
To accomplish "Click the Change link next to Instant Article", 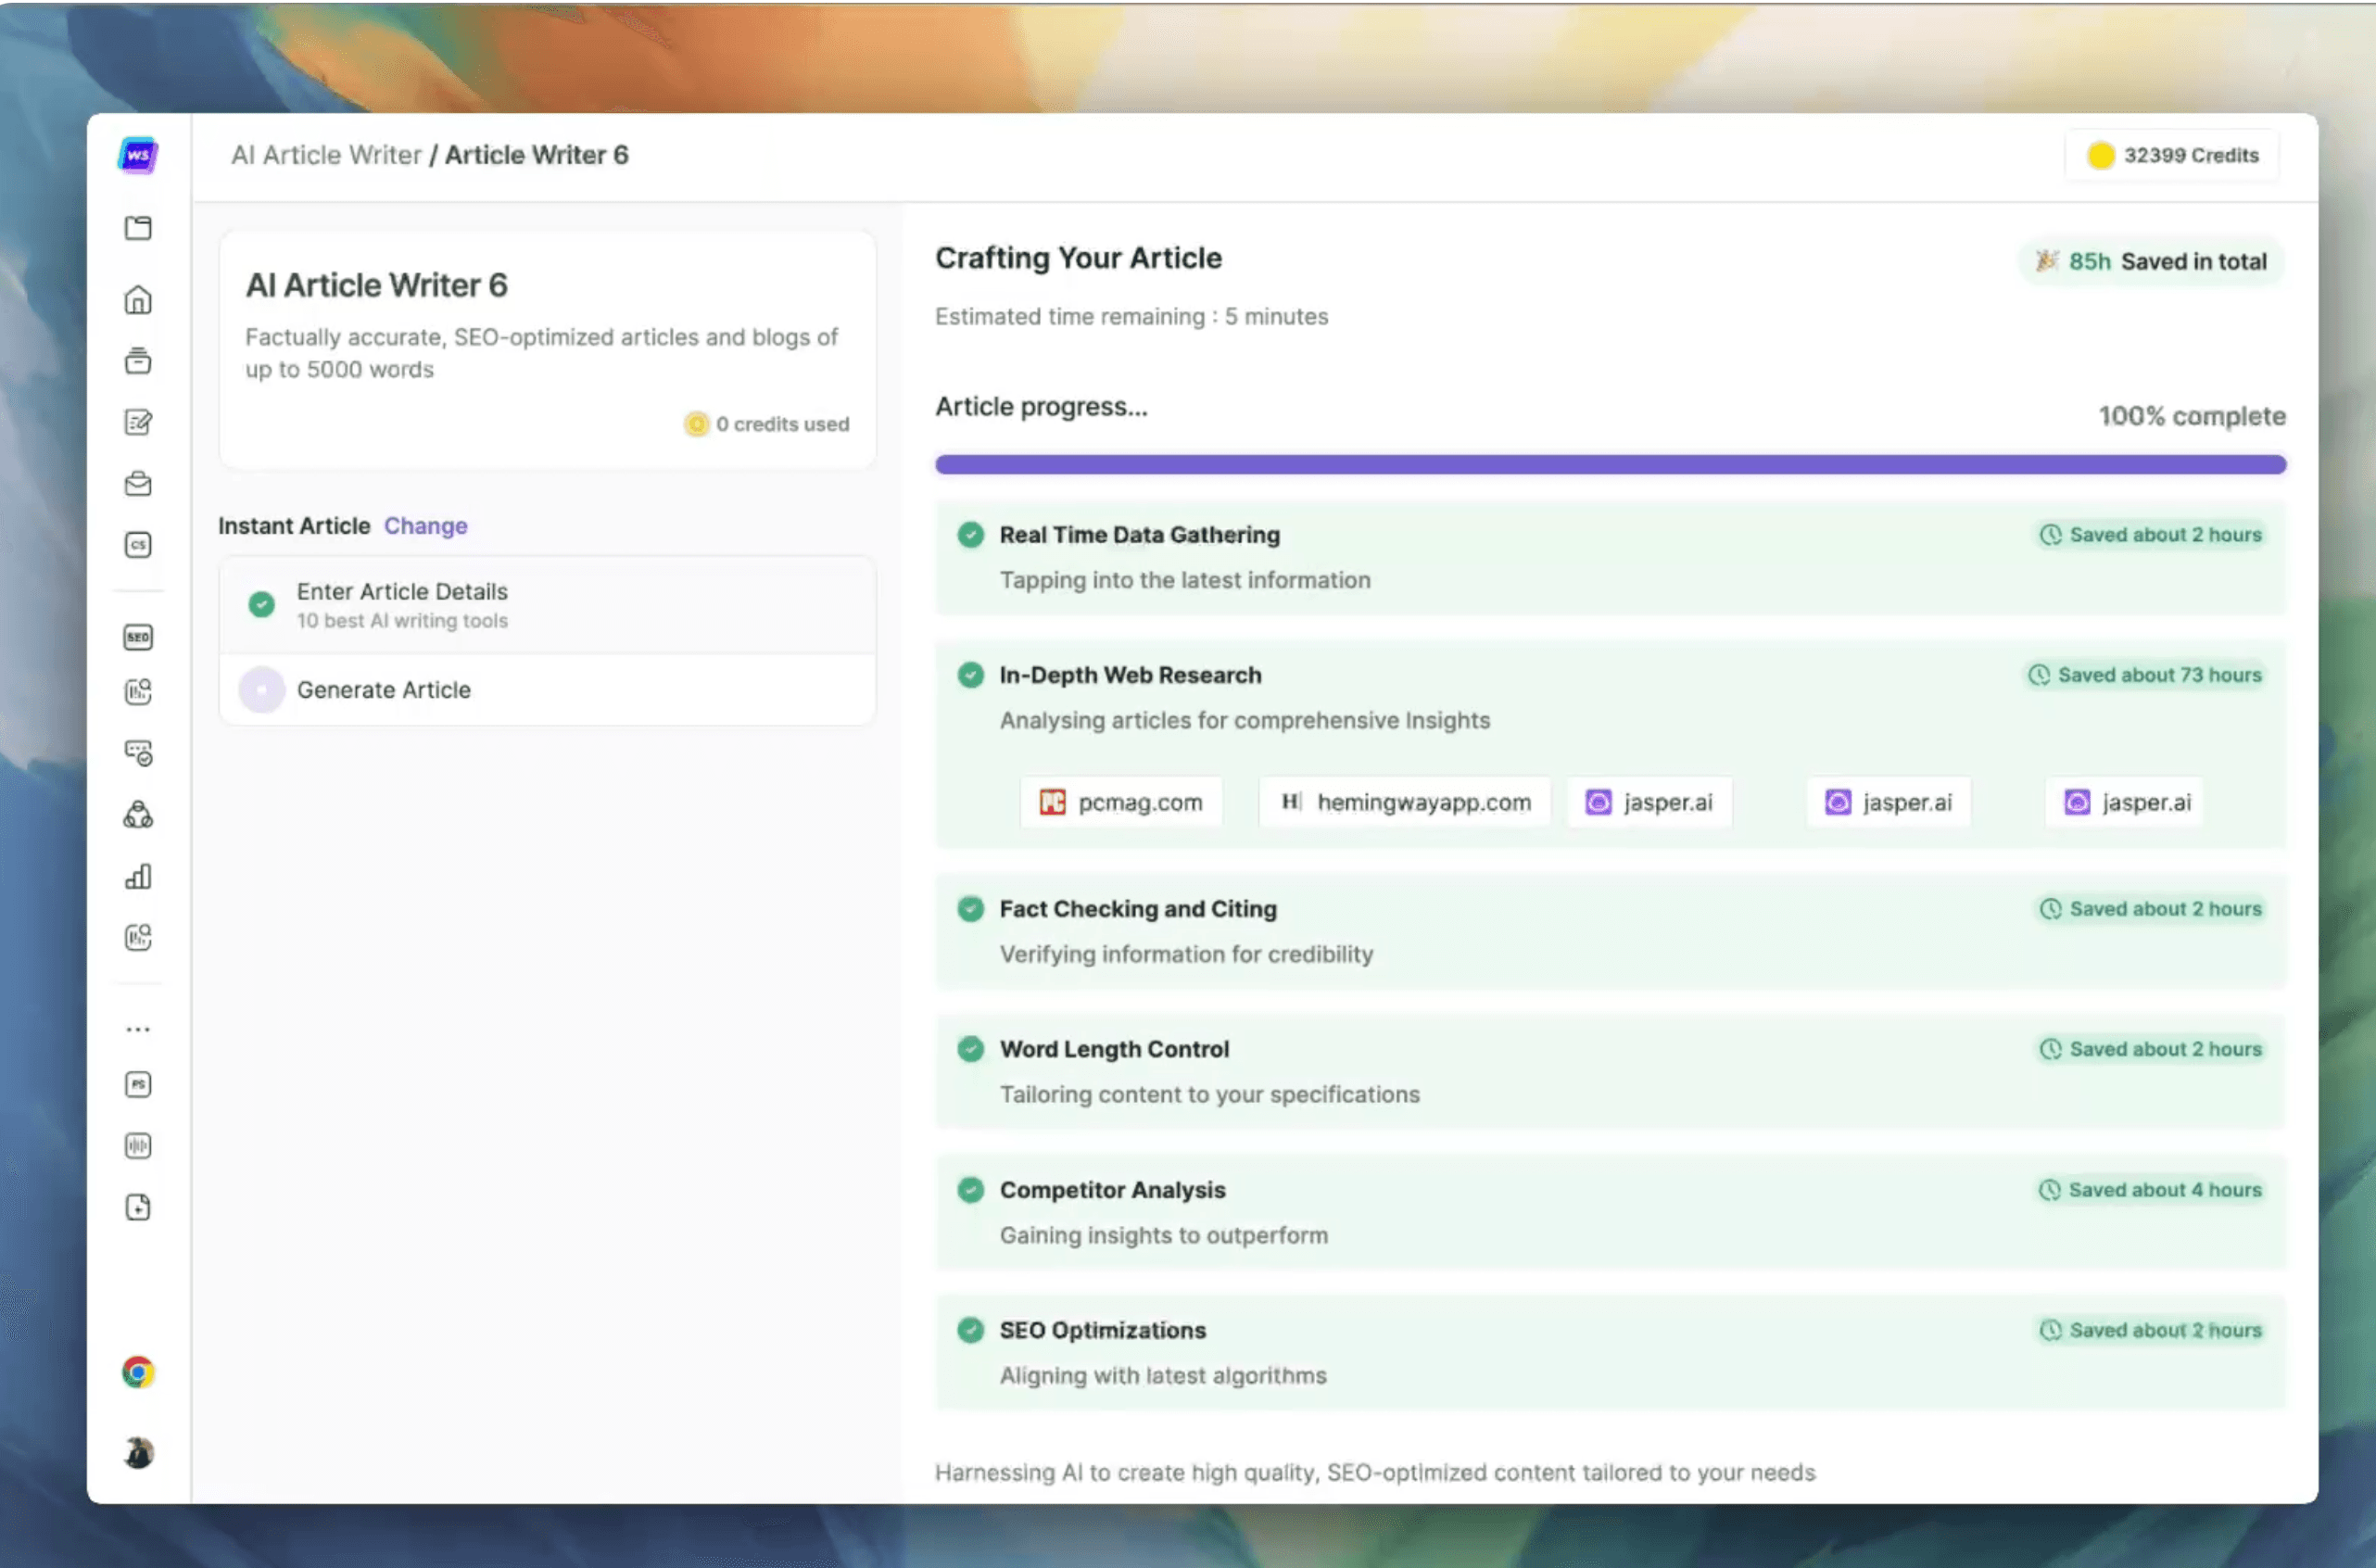I will click(x=425, y=525).
